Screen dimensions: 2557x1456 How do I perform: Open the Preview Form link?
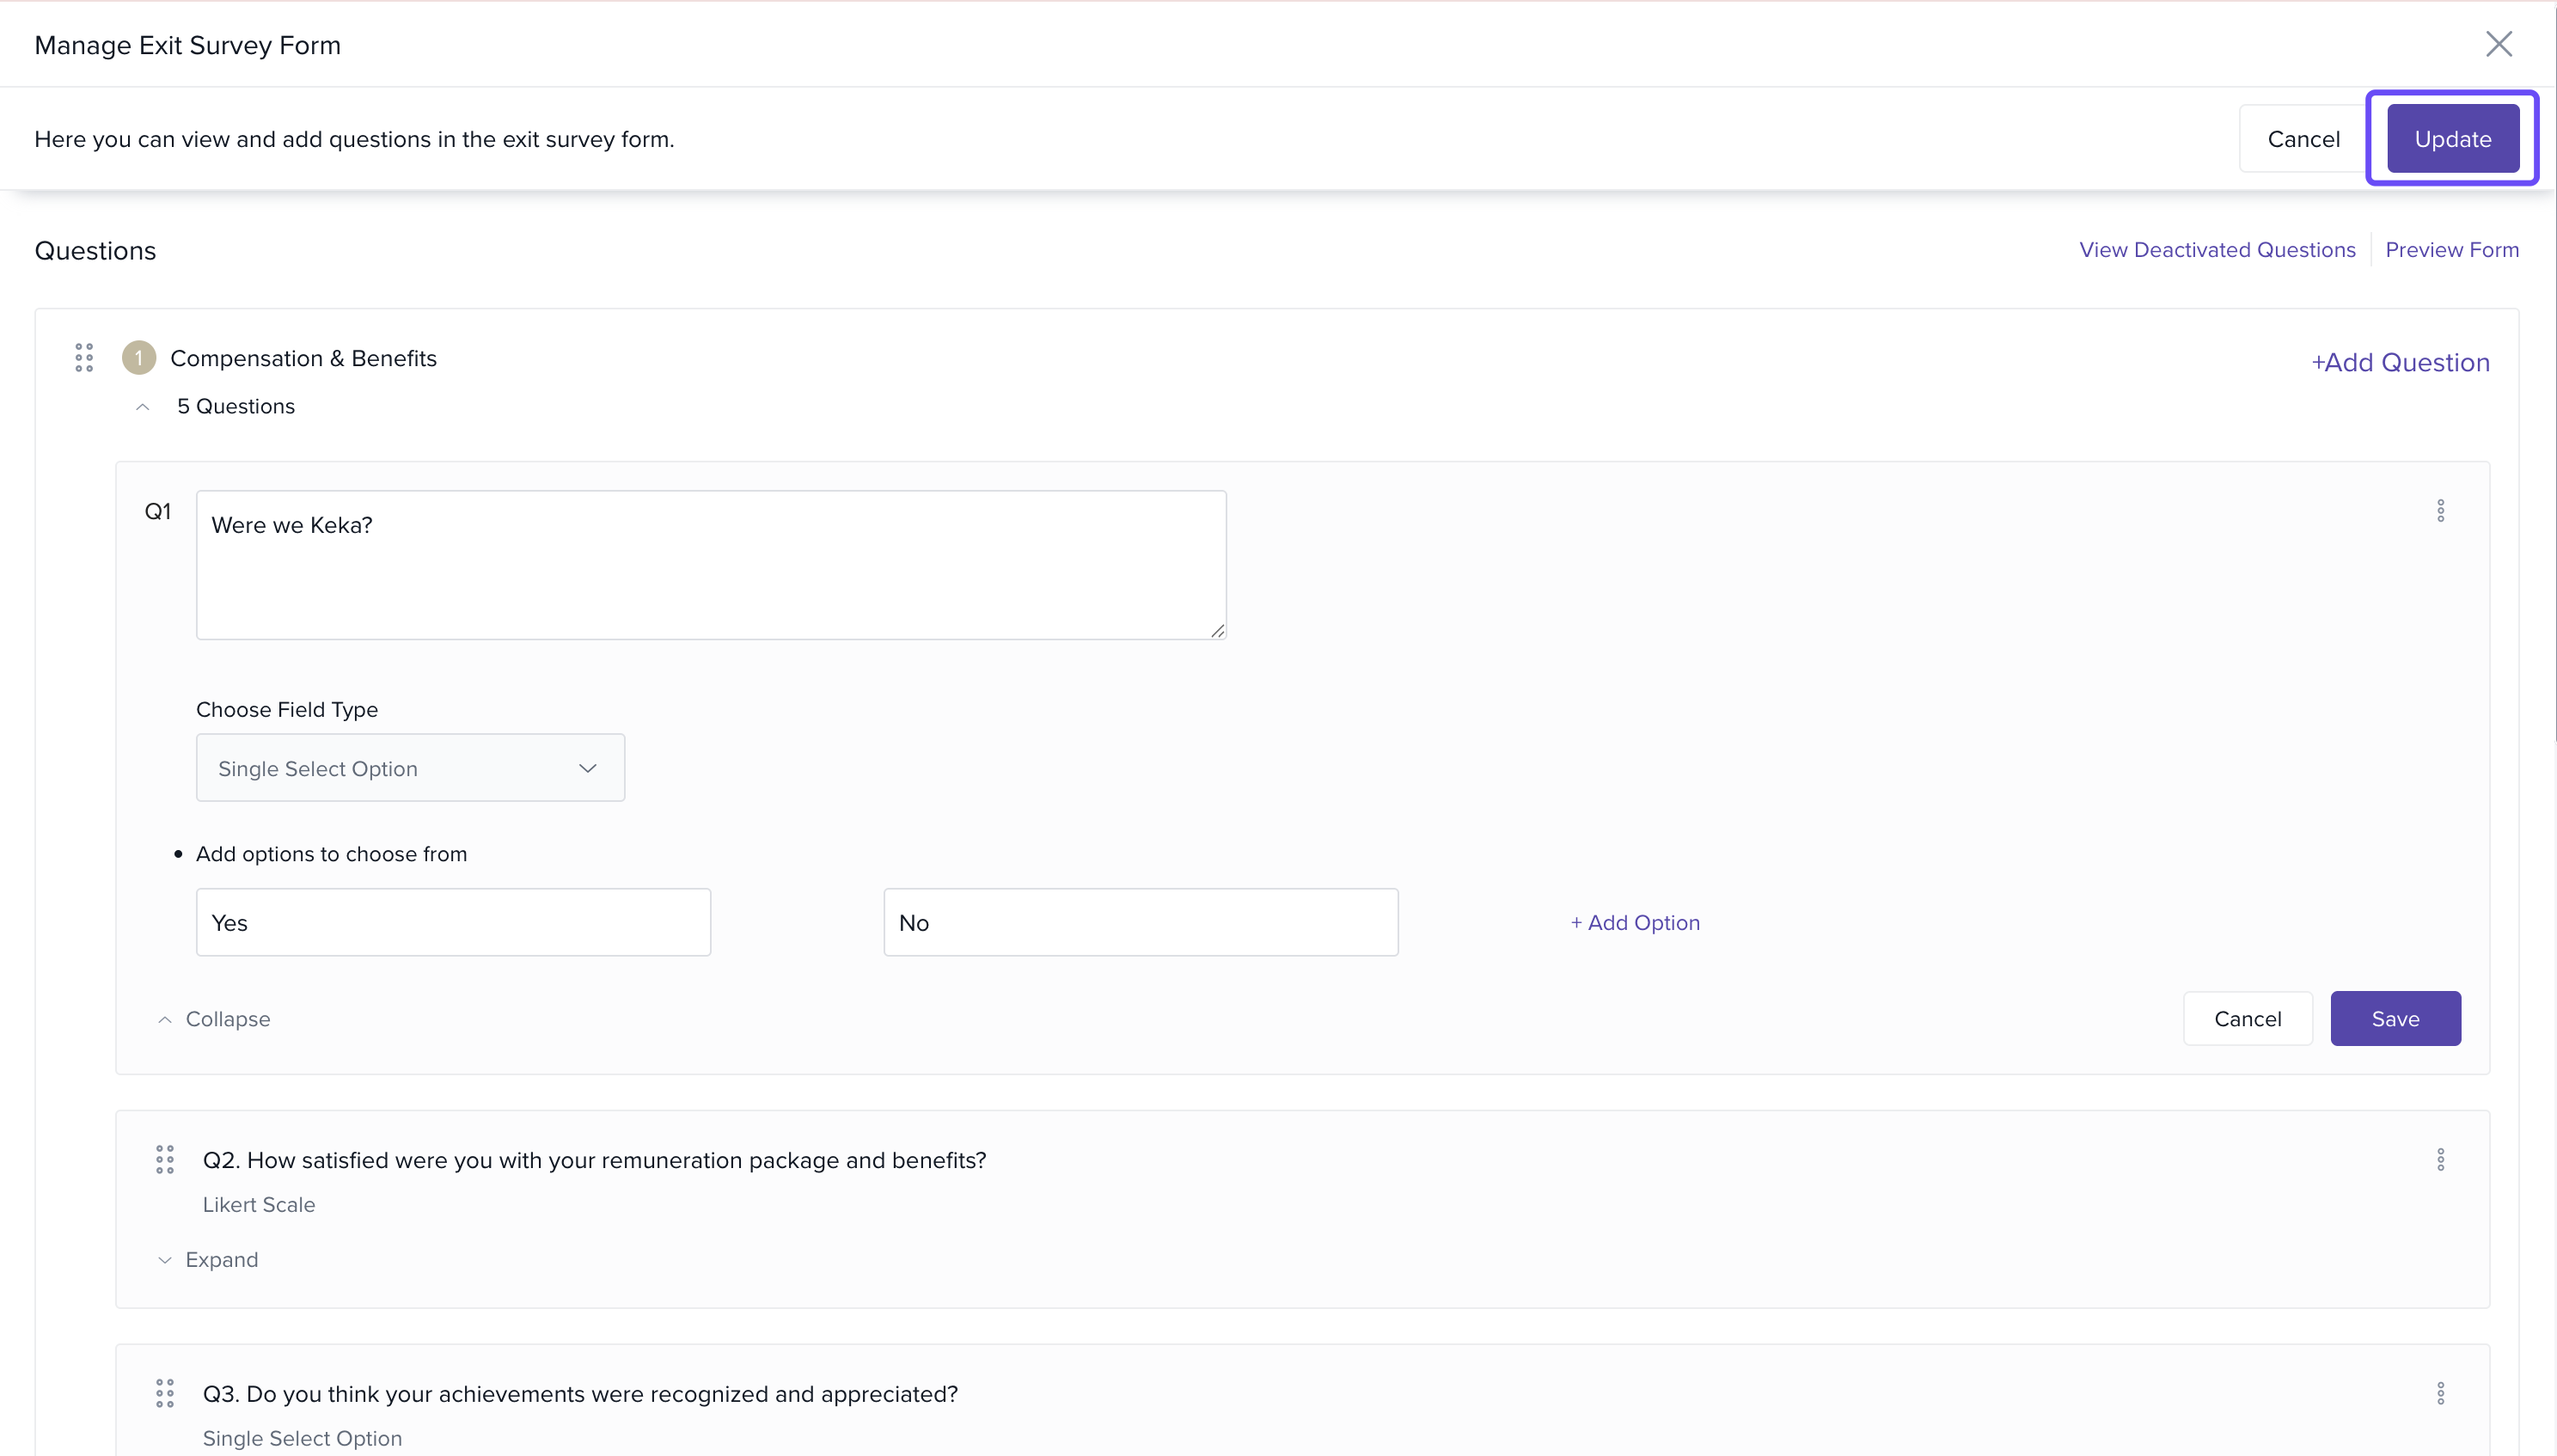pyautogui.click(x=2451, y=250)
